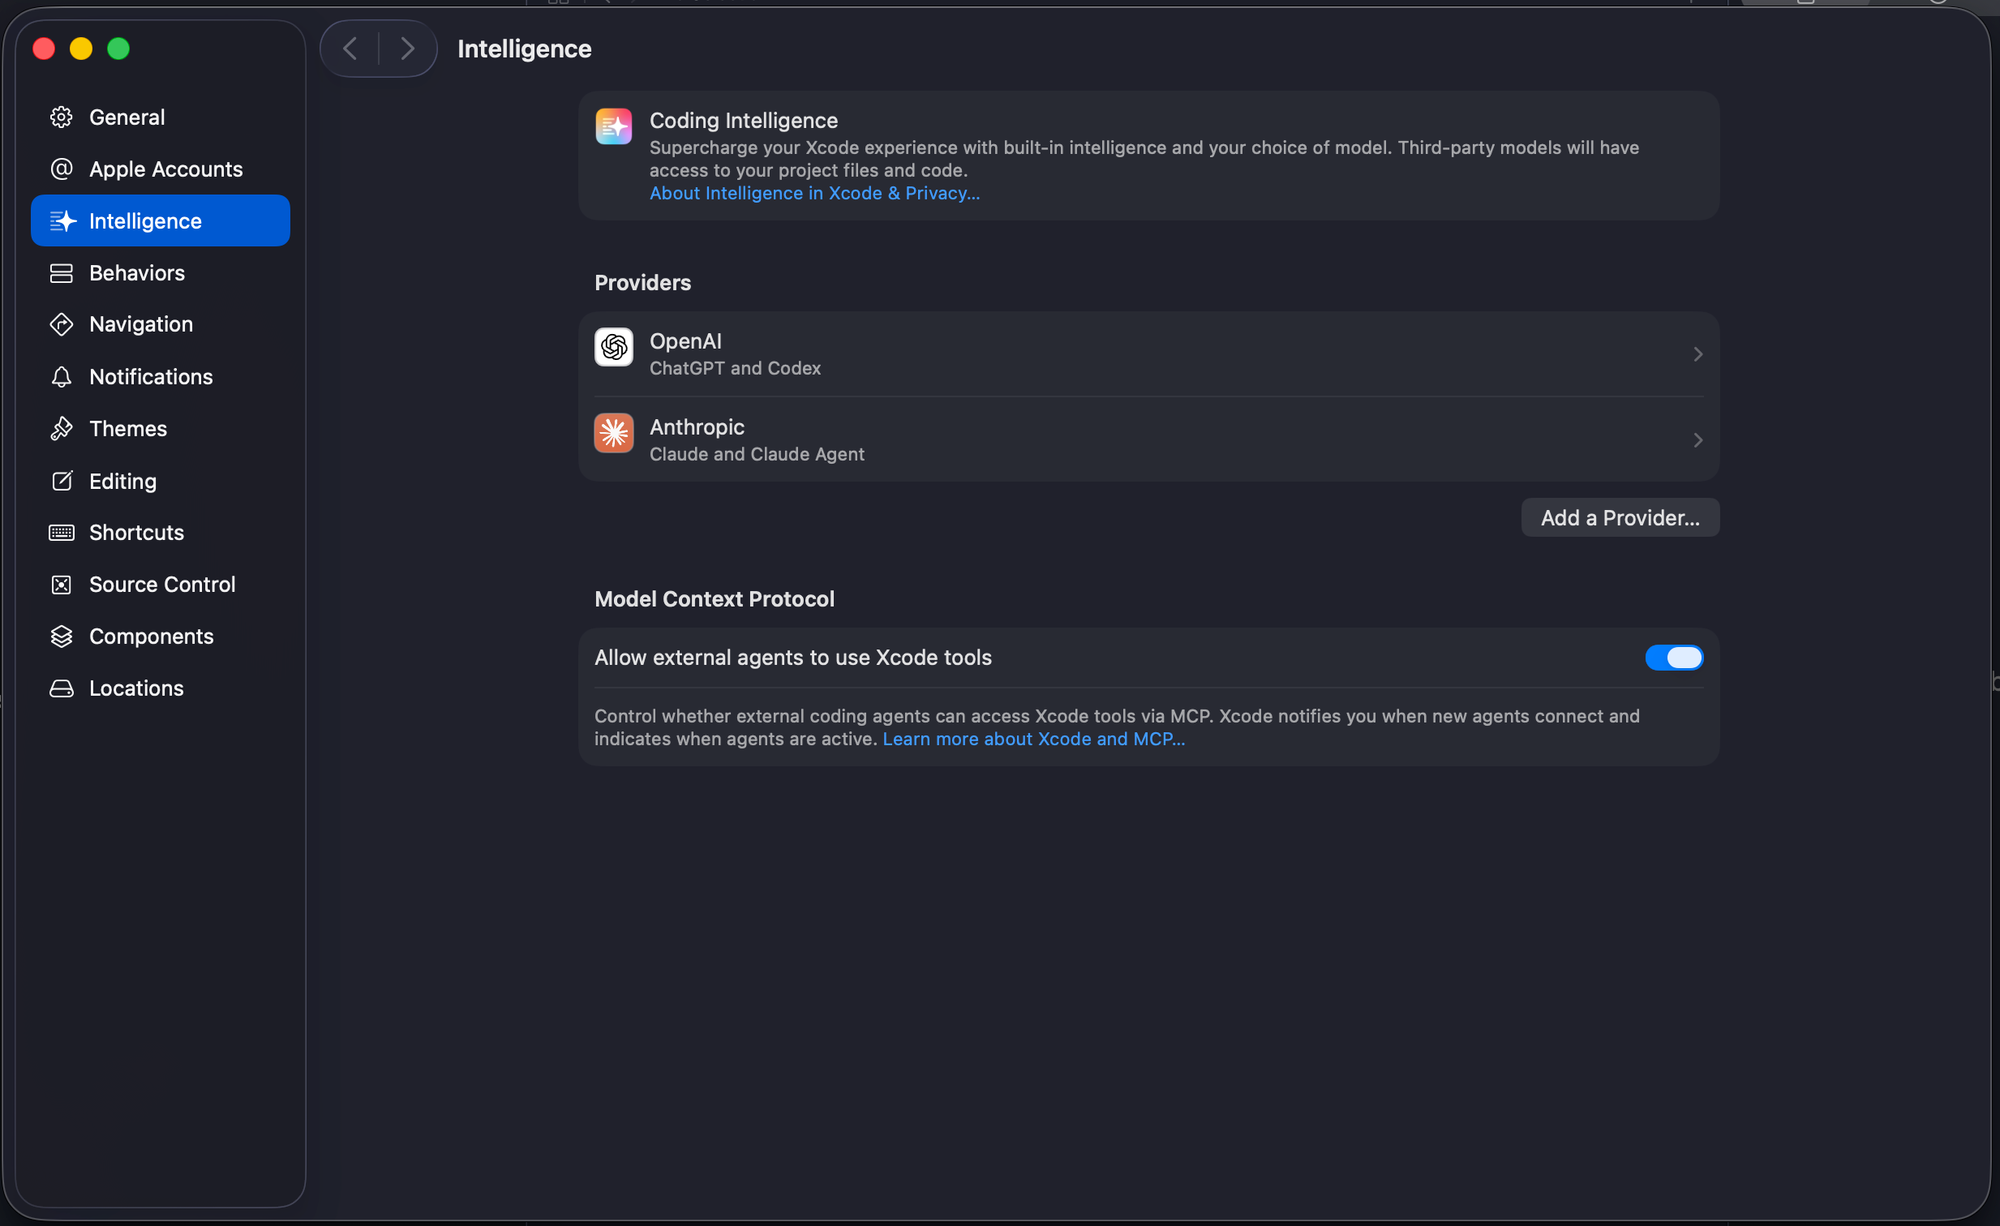2000x1226 pixels.
Task: Select Shortcuts in the sidebar
Action: click(136, 533)
